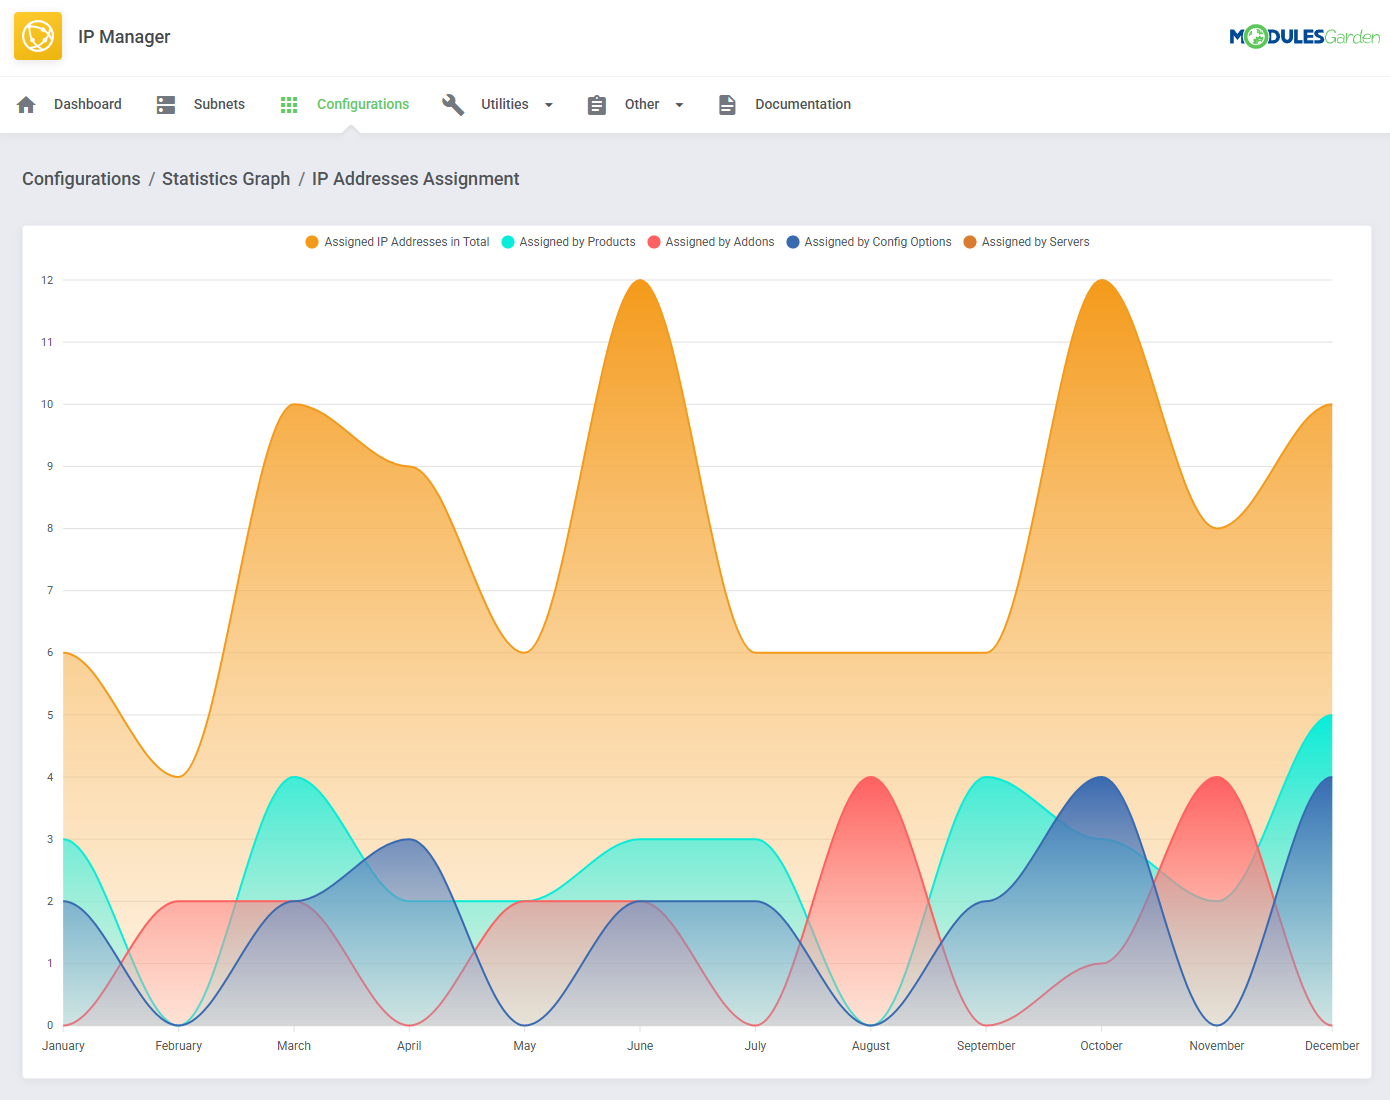Click the Configurations grid icon
This screenshot has height=1100, width=1390.
(x=289, y=105)
